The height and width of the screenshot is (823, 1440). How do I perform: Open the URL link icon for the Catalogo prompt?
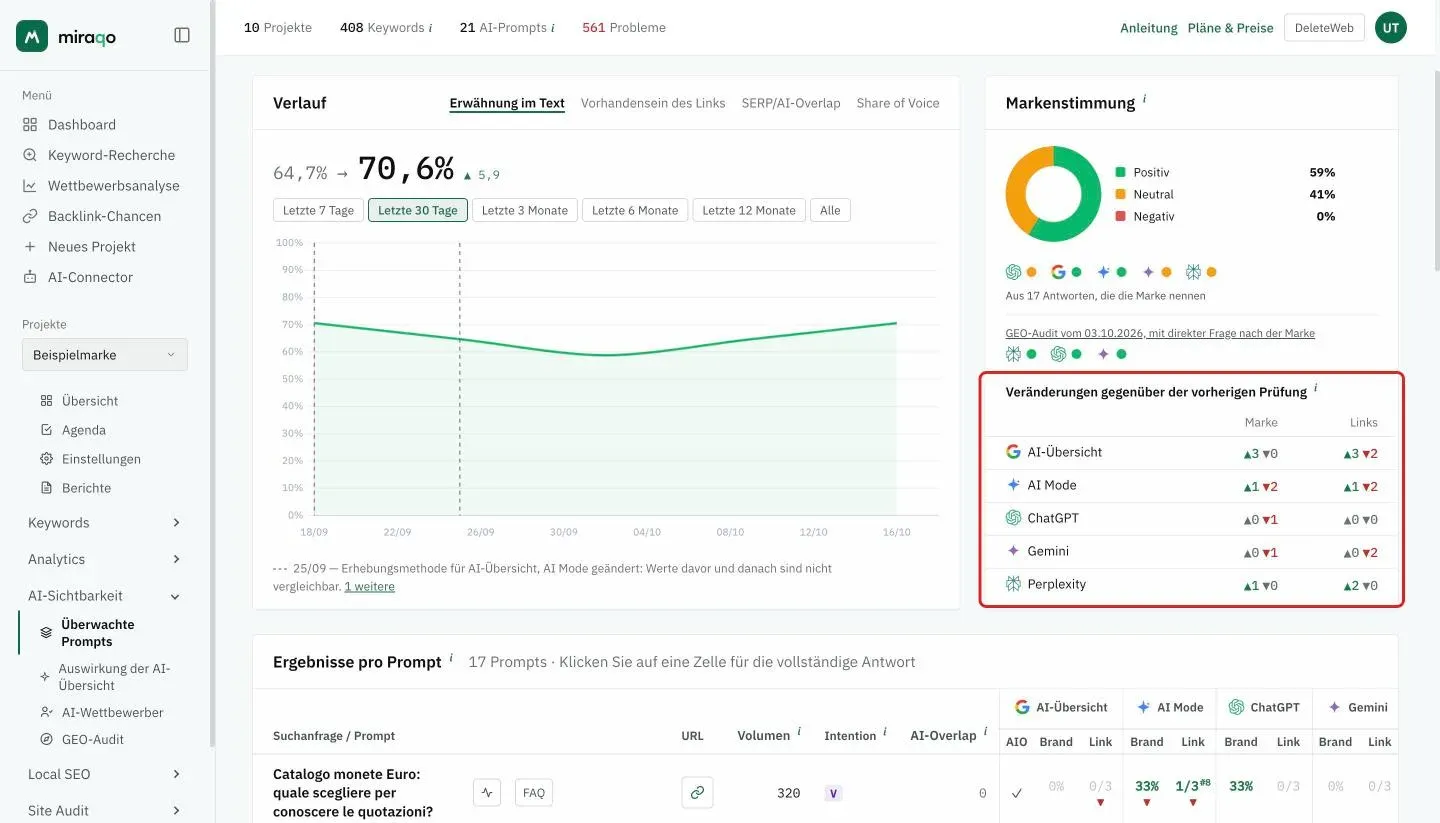click(x=697, y=793)
